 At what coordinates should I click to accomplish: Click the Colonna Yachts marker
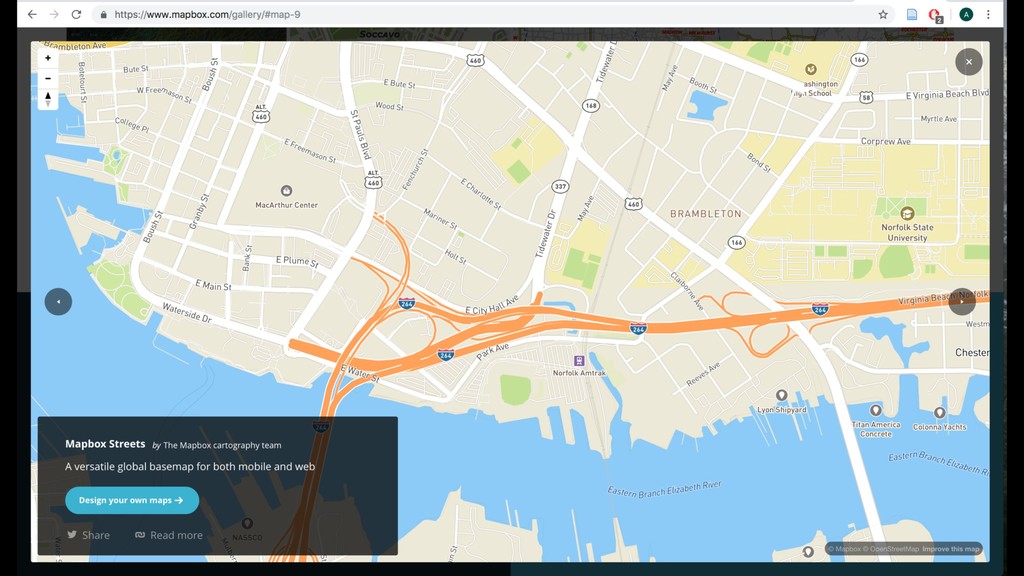939,413
